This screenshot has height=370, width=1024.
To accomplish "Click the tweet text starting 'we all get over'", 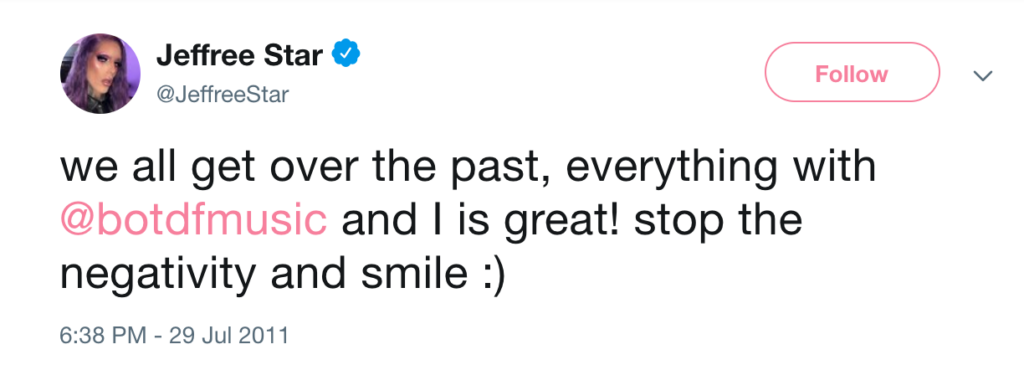I will point(468,224).
